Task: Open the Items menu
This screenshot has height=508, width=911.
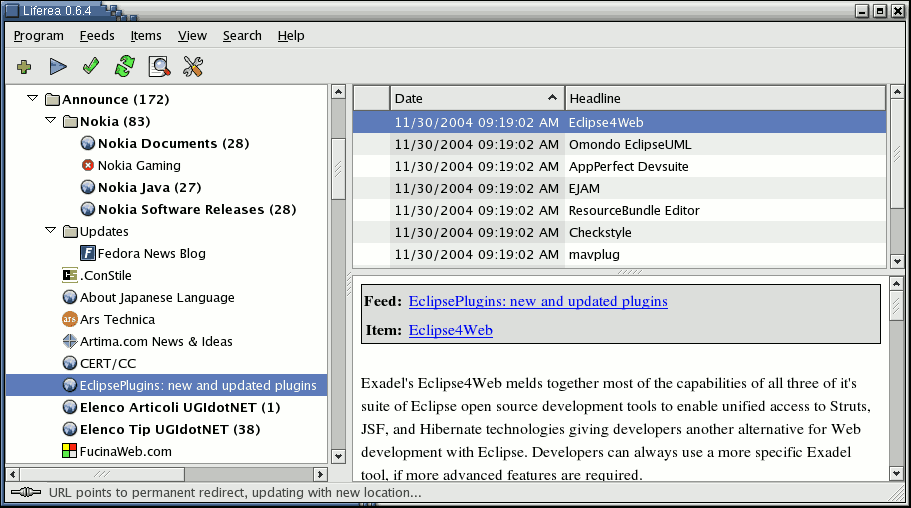Action: 146,36
